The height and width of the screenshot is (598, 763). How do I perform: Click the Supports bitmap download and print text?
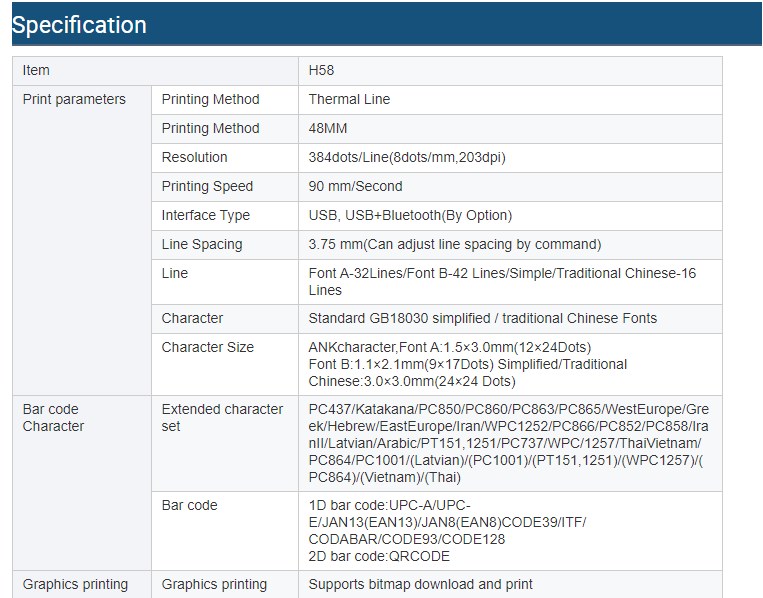coord(420,584)
